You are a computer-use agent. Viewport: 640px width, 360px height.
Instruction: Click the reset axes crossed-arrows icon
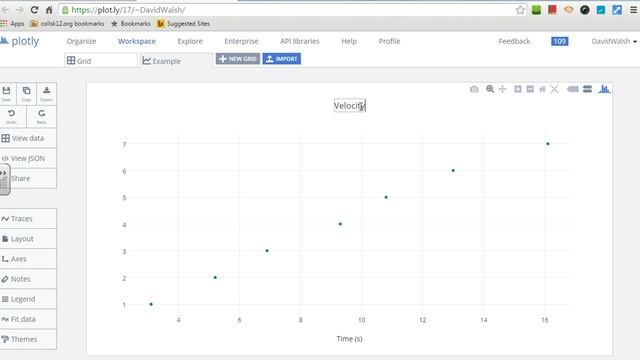[x=554, y=89]
